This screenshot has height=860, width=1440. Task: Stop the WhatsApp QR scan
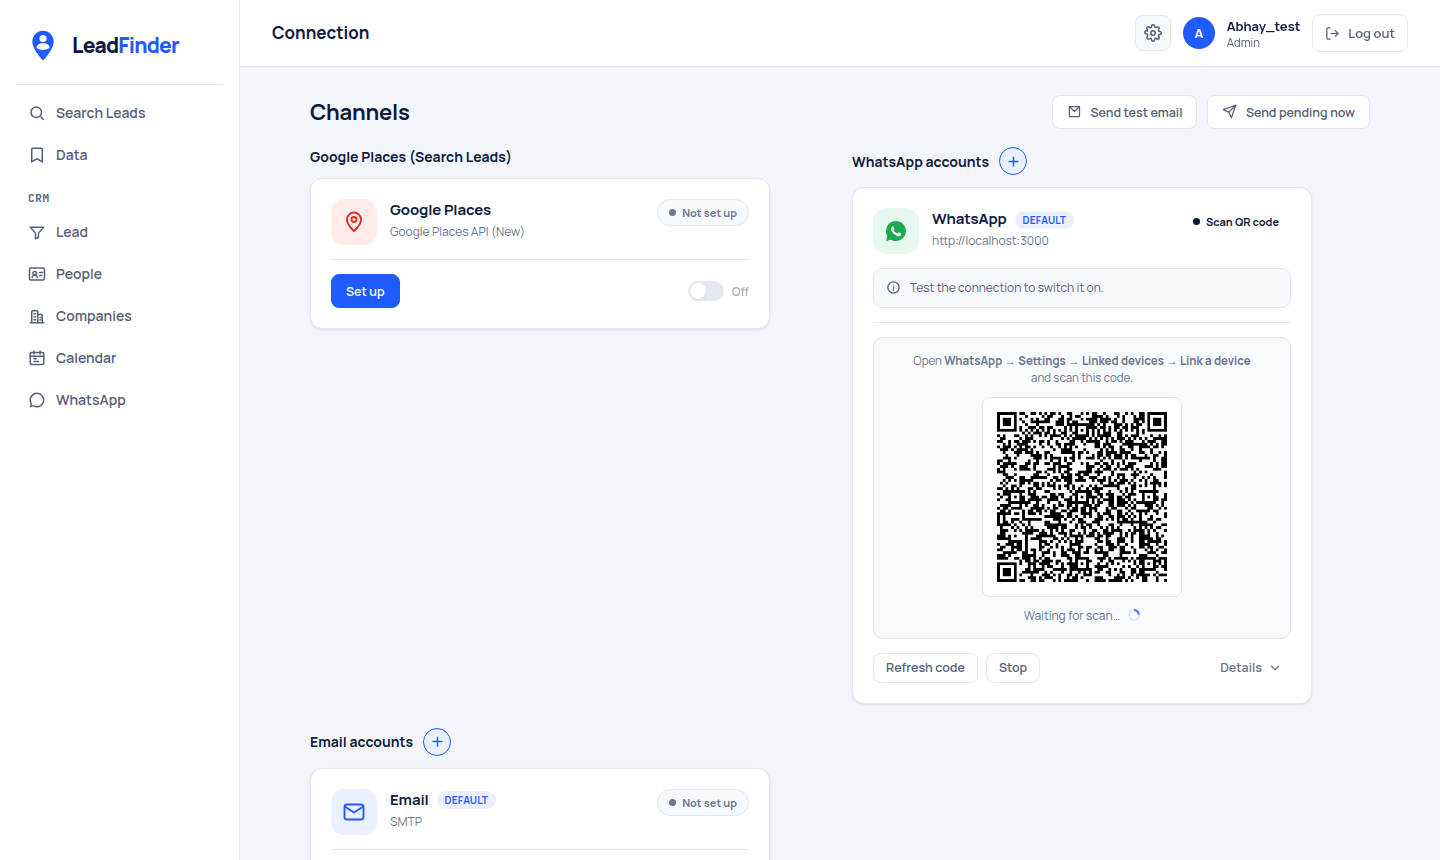point(1013,668)
